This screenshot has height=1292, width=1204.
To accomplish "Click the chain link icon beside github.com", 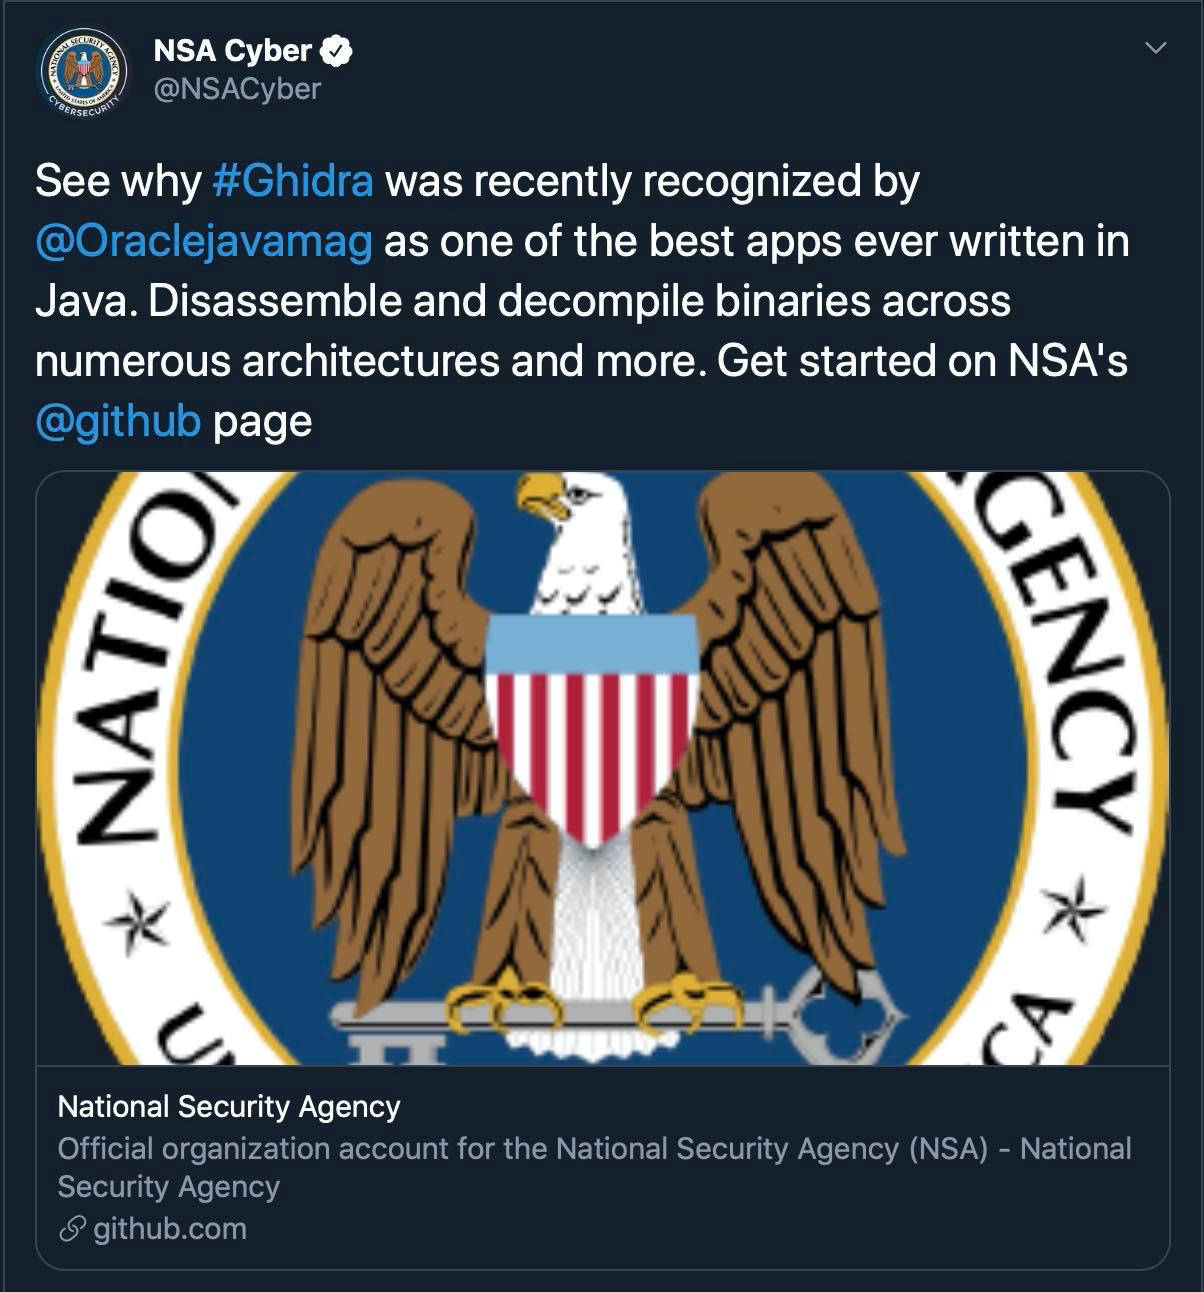I will [71, 1230].
